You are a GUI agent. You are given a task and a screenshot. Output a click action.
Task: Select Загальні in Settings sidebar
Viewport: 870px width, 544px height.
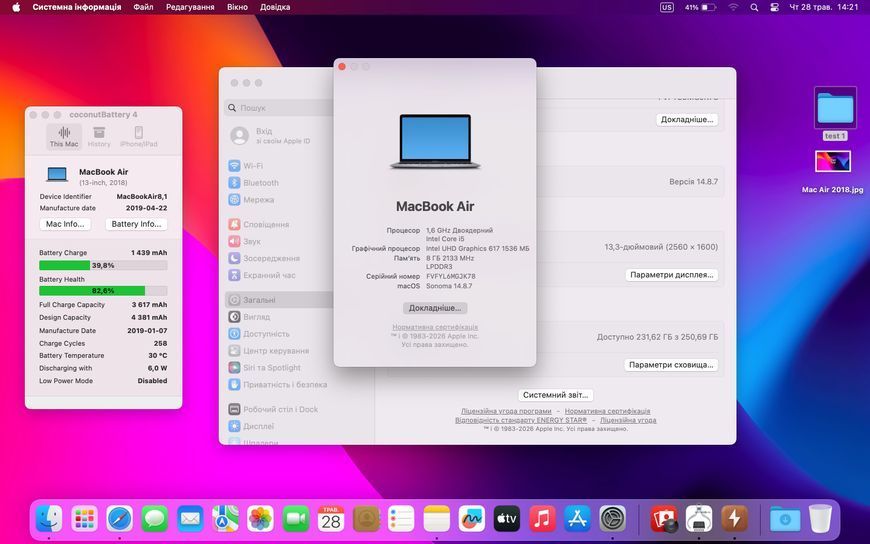pyautogui.click(x=279, y=300)
